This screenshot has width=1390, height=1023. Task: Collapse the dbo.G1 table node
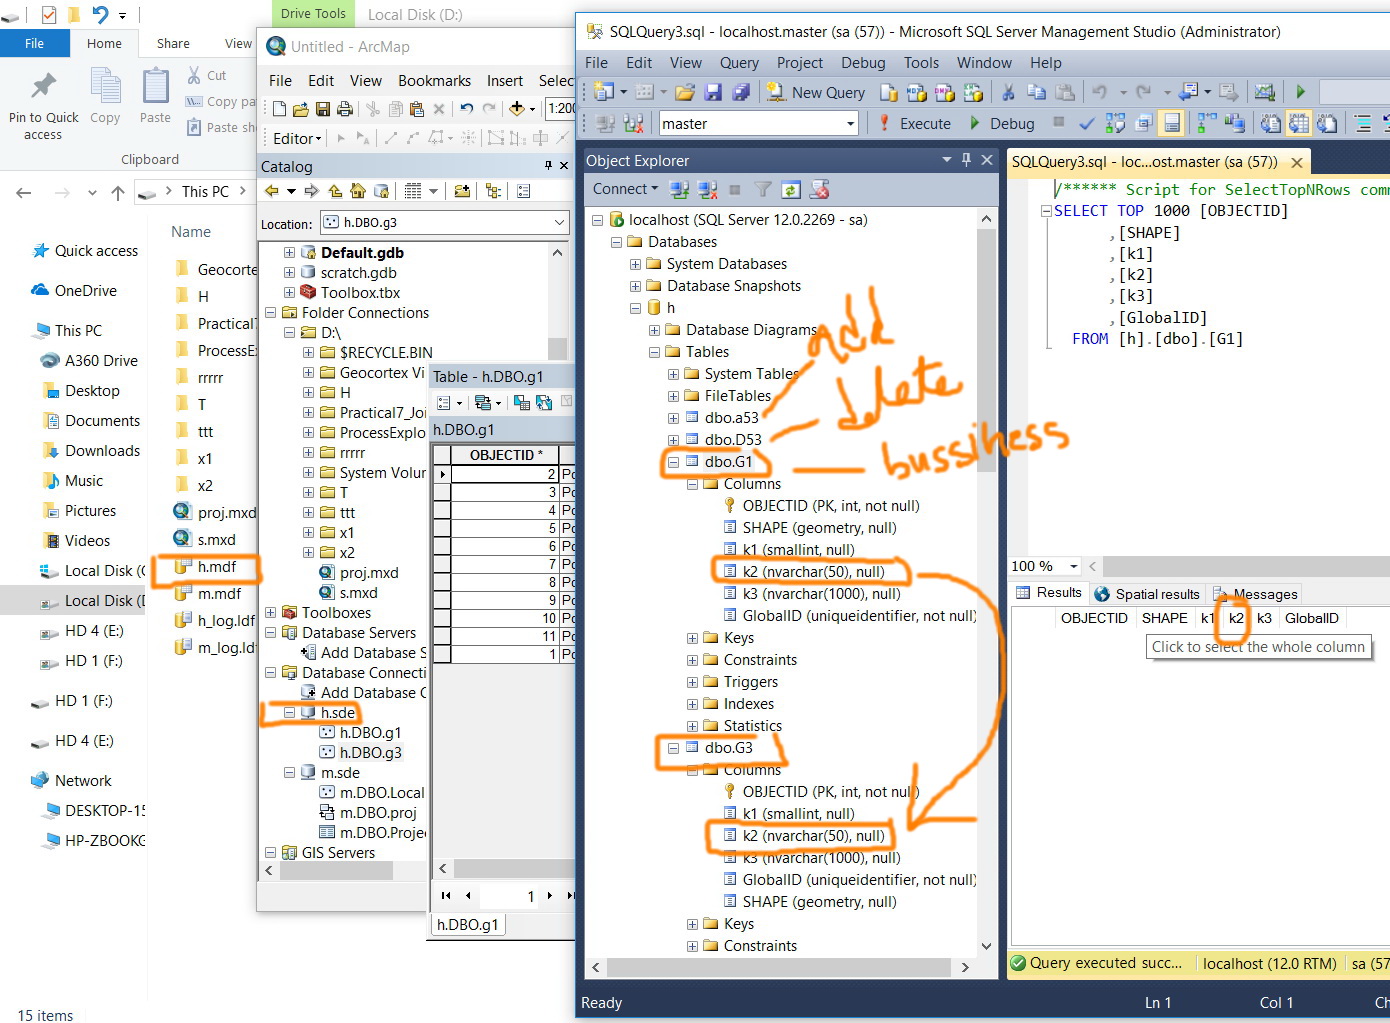674,462
